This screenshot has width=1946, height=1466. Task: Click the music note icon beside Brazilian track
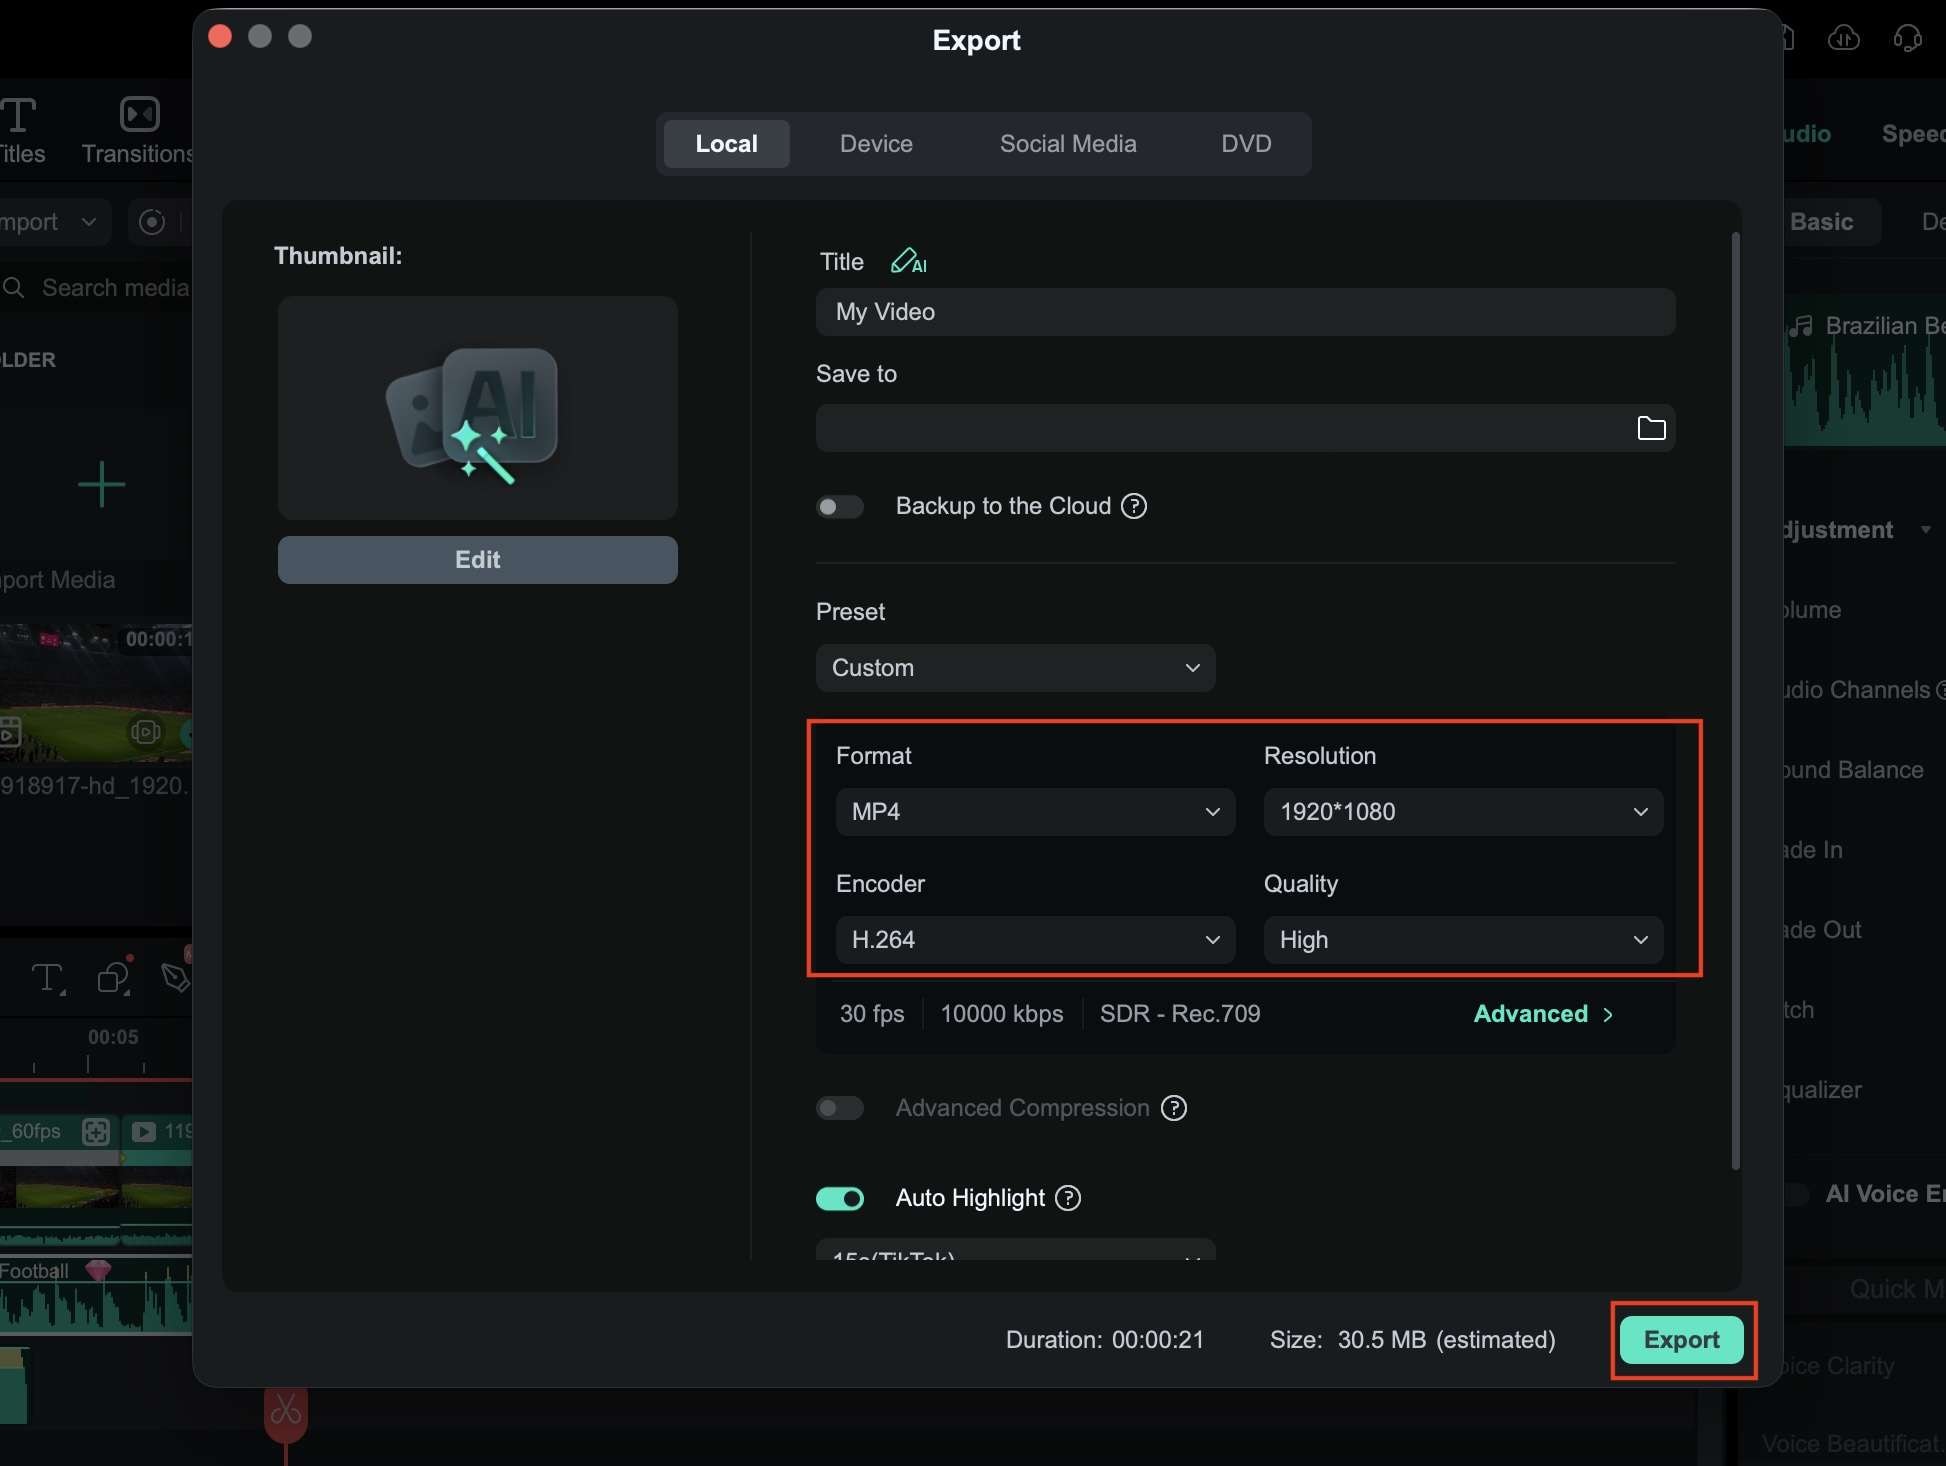pyautogui.click(x=1801, y=326)
